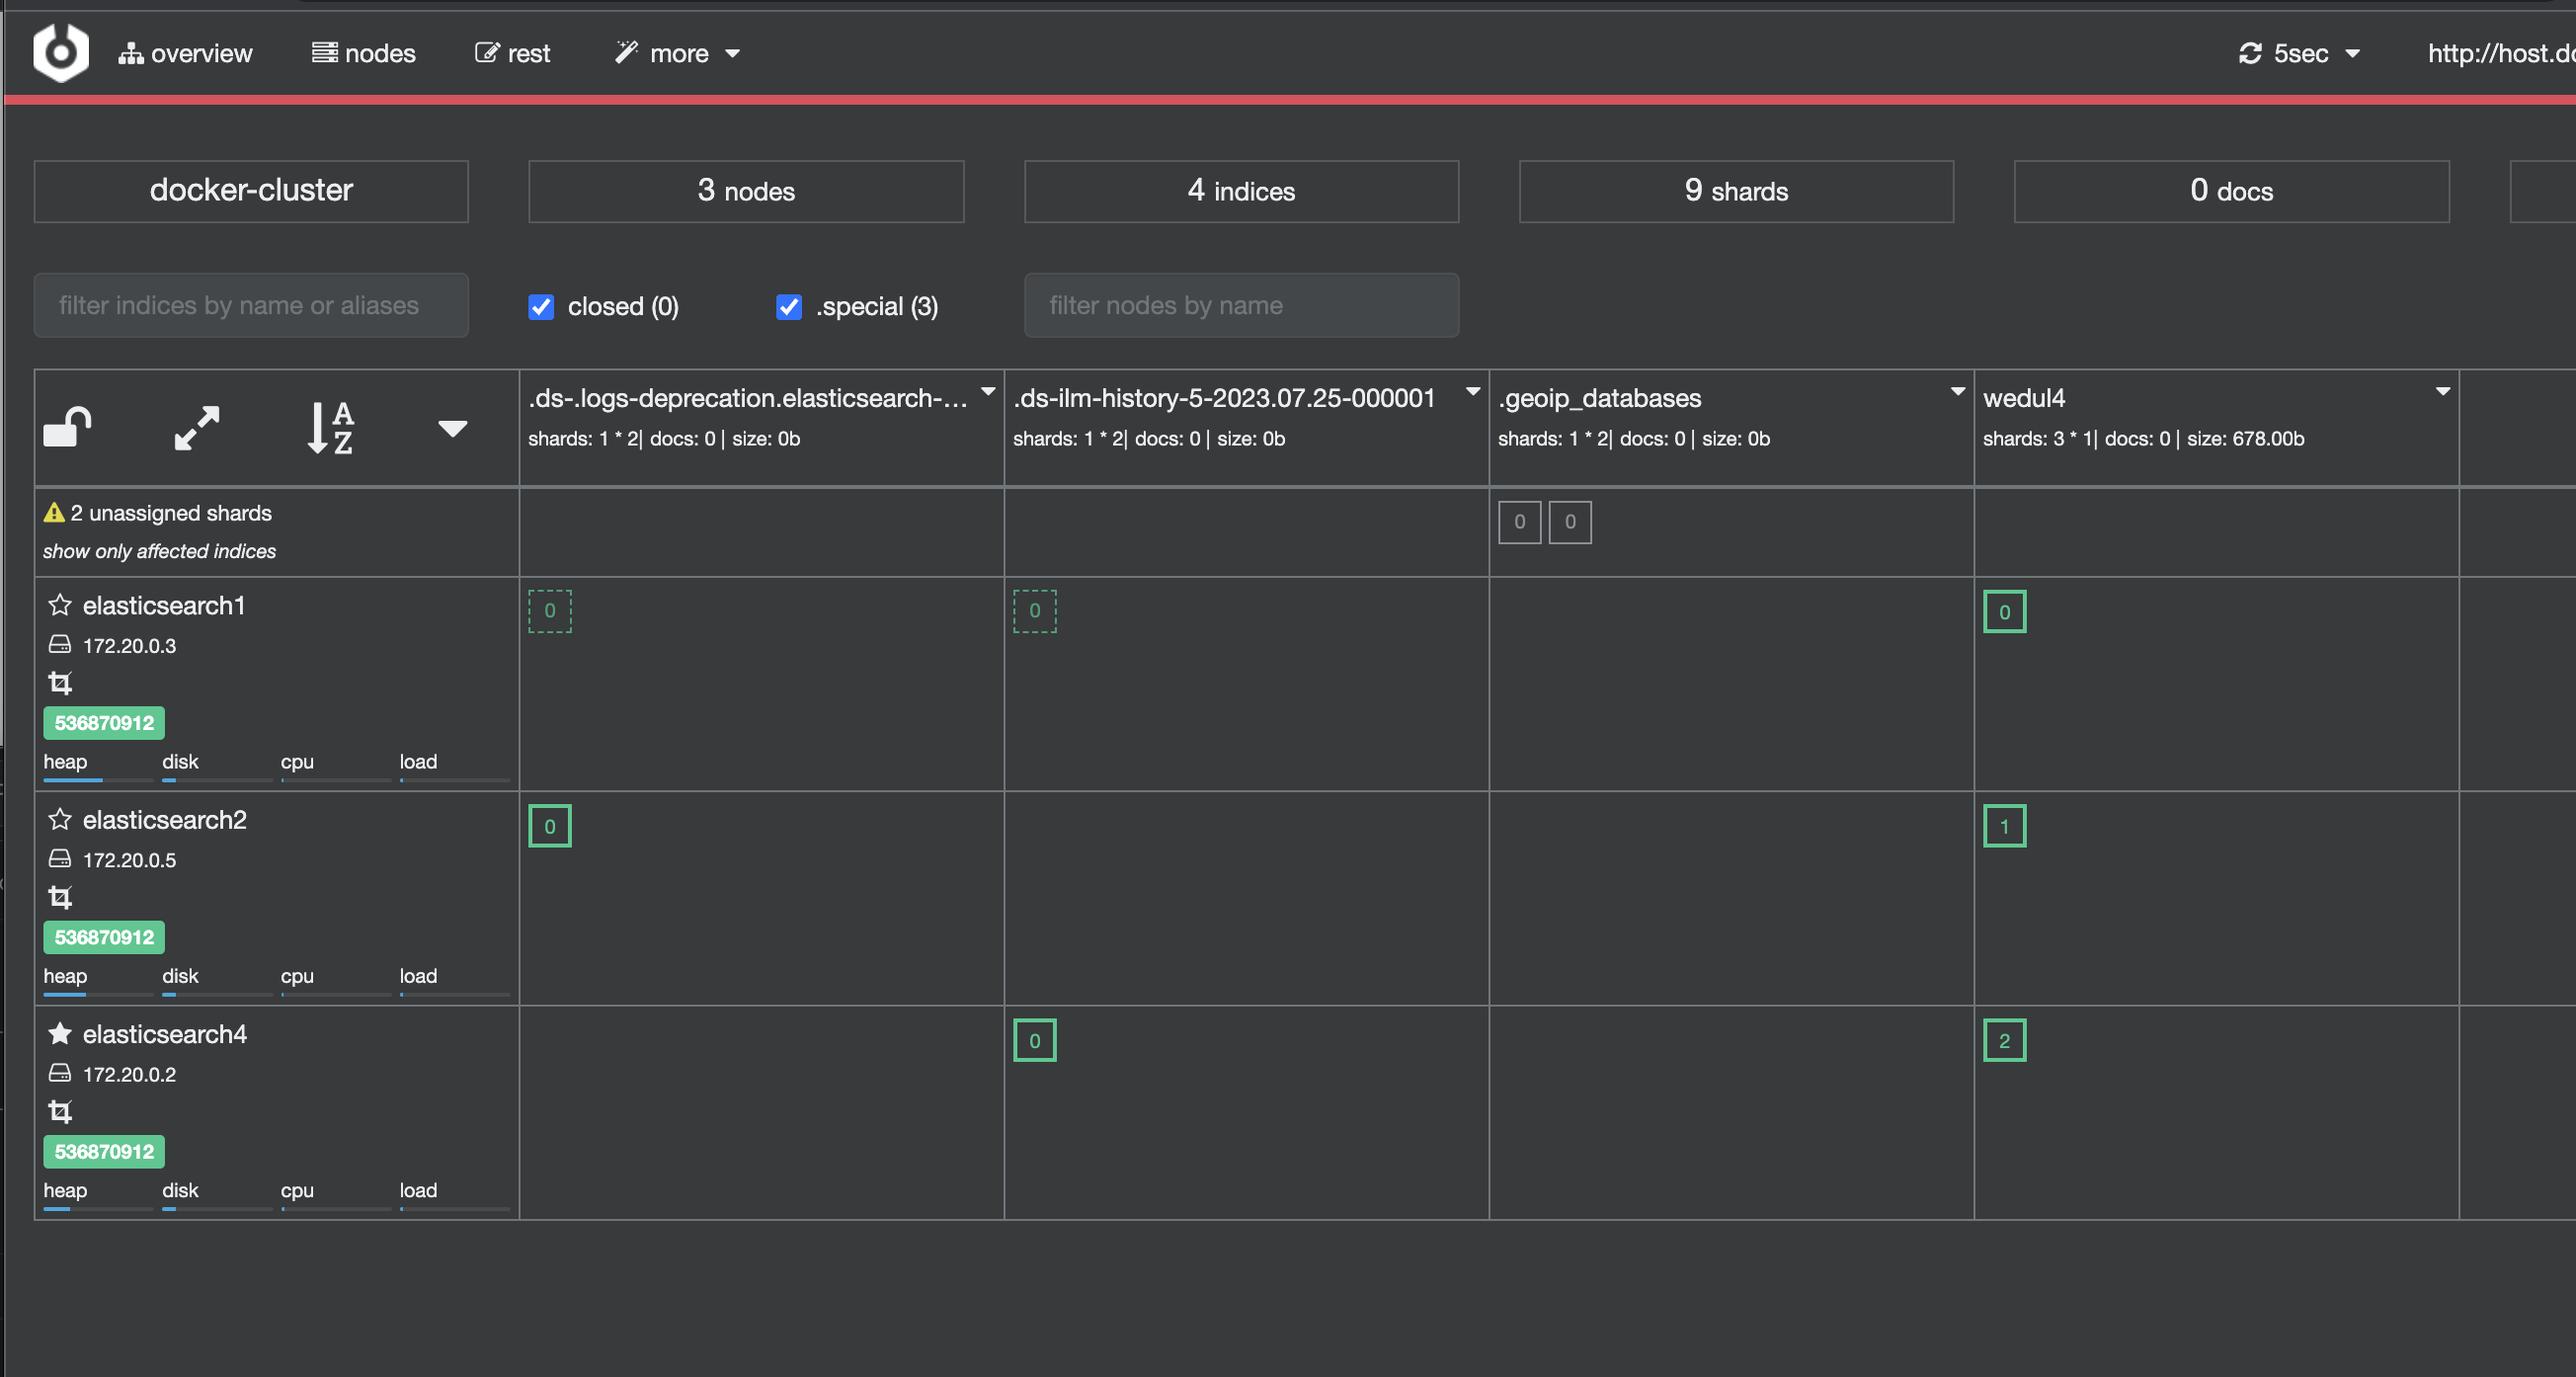Select the unassigned .geoip_databases shard 0 box
The height and width of the screenshot is (1377, 2576).
coord(1519,522)
